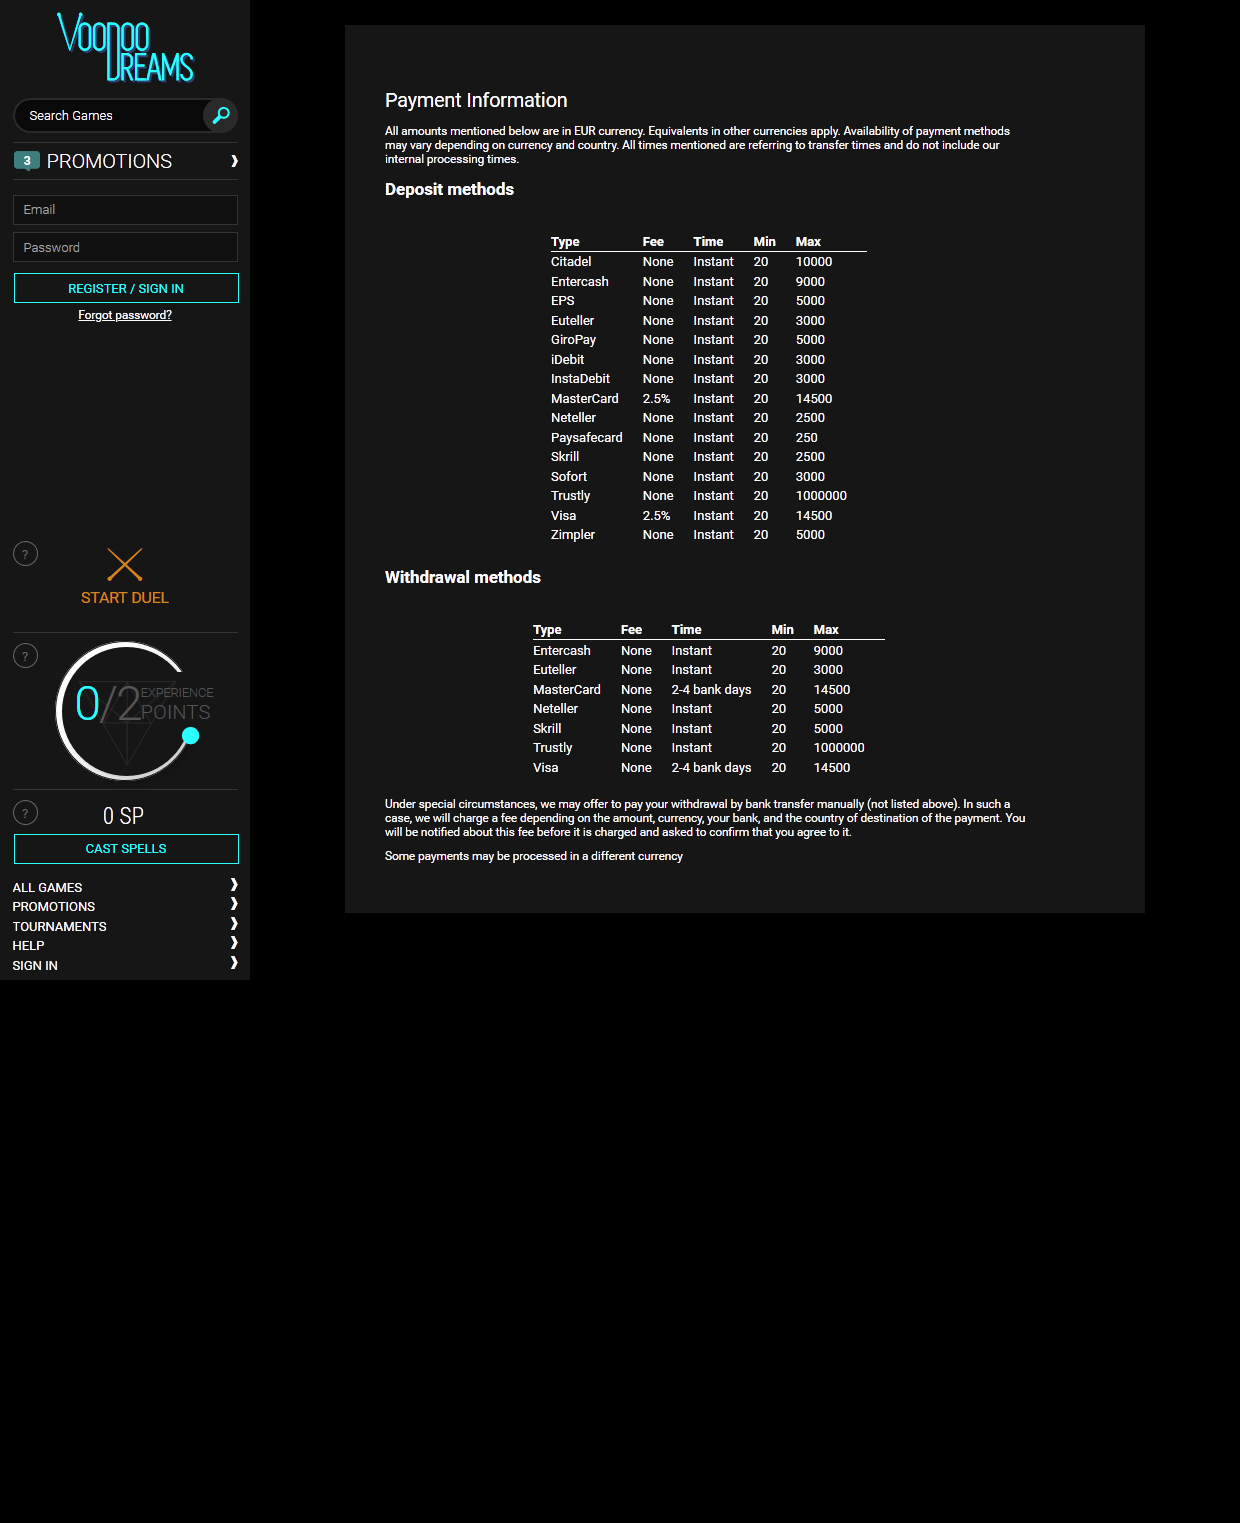Open the Tournaments menu item

(x=60, y=926)
